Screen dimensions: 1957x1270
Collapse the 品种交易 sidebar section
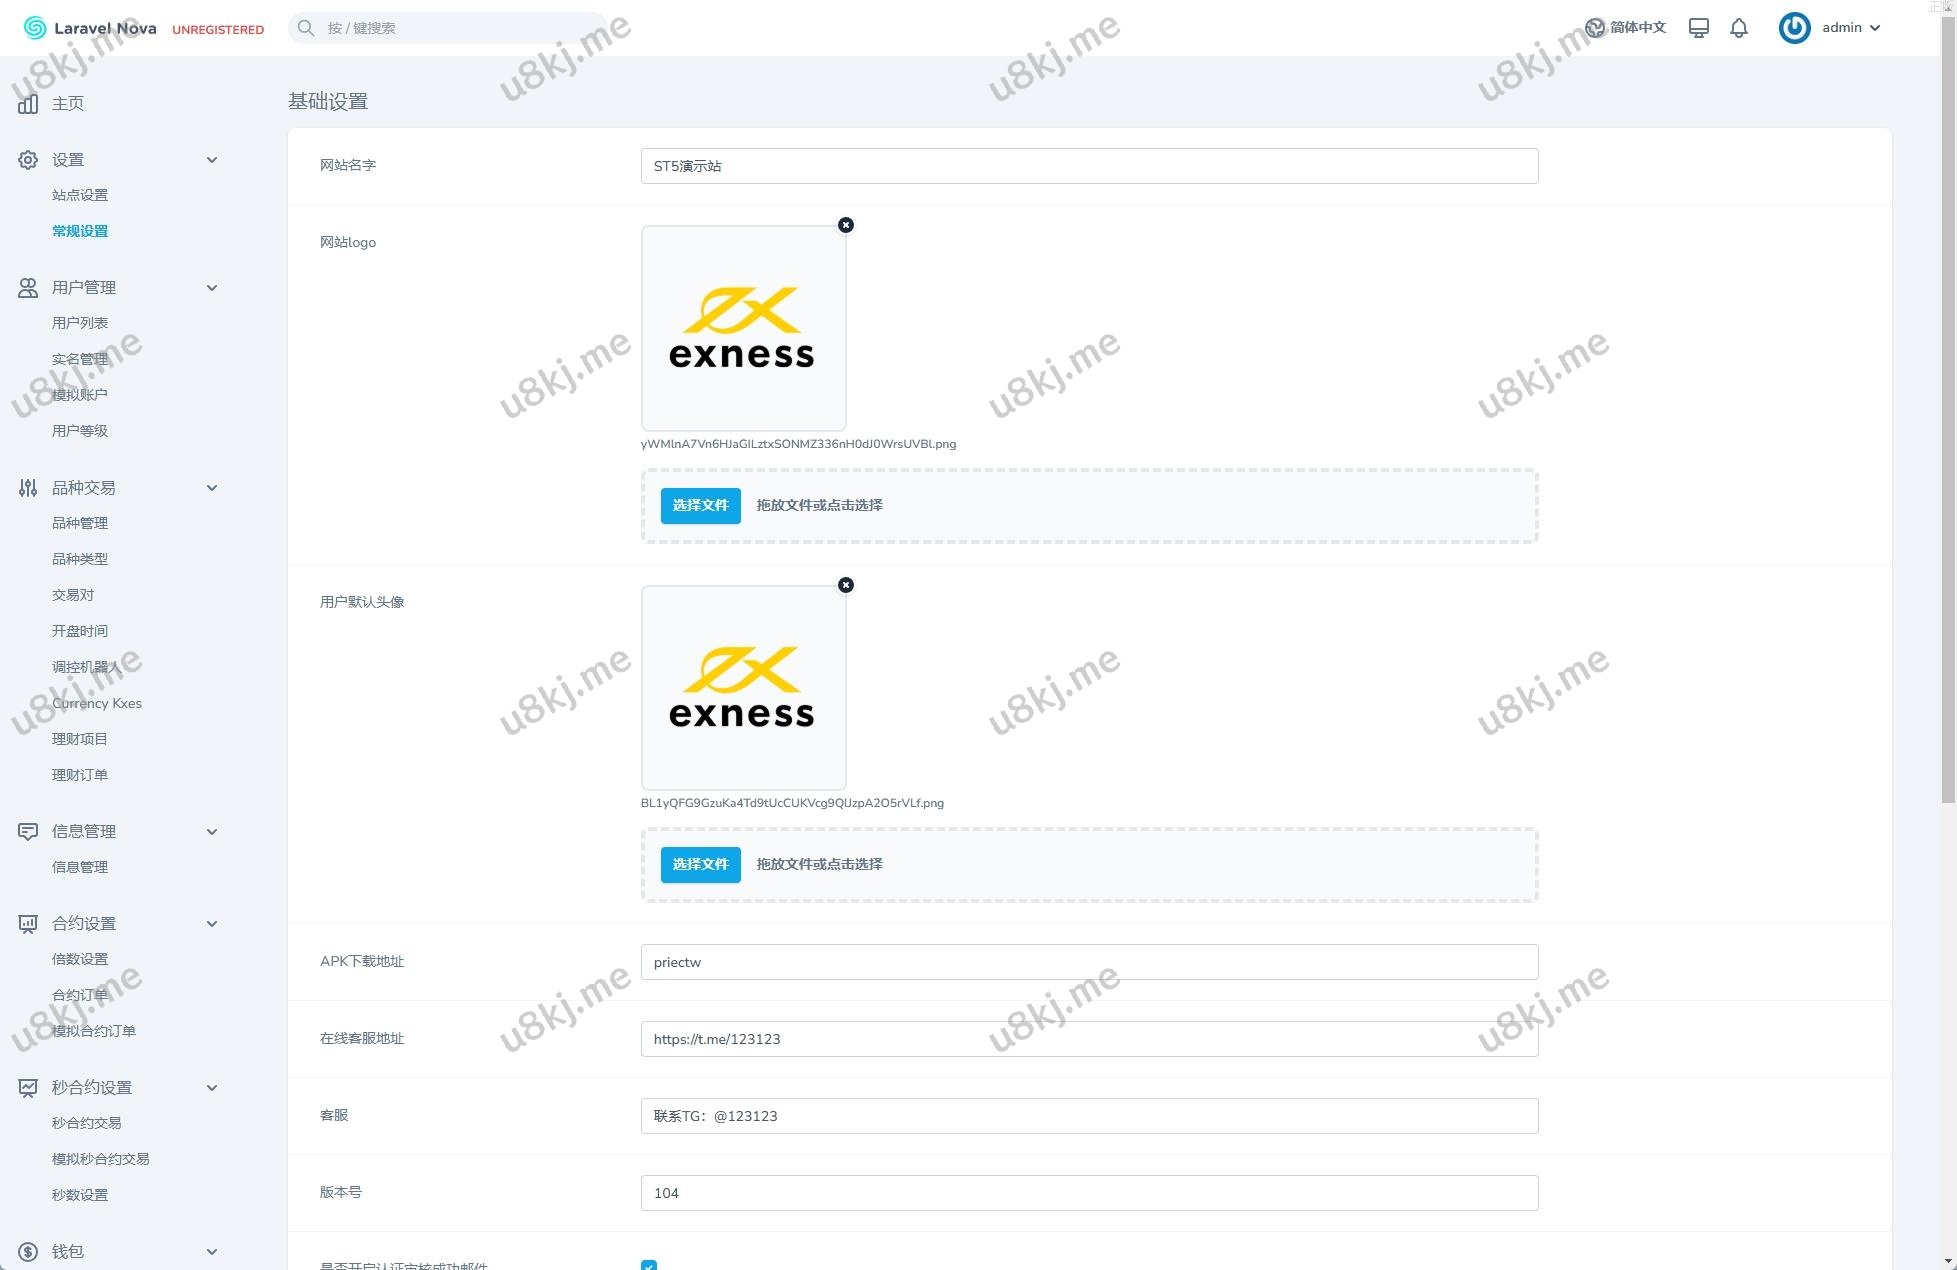(x=212, y=488)
